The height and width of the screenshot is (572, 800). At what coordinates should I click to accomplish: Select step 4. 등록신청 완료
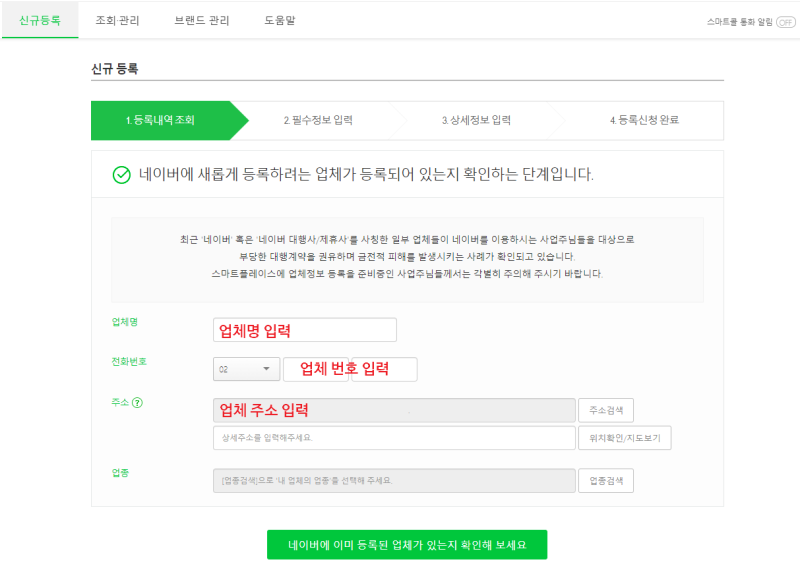644,120
